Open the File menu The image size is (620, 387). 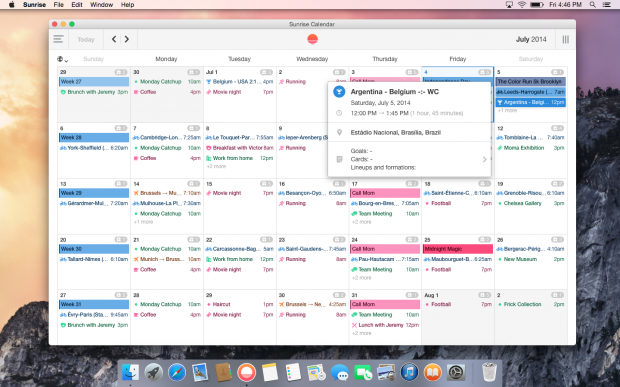59,5
